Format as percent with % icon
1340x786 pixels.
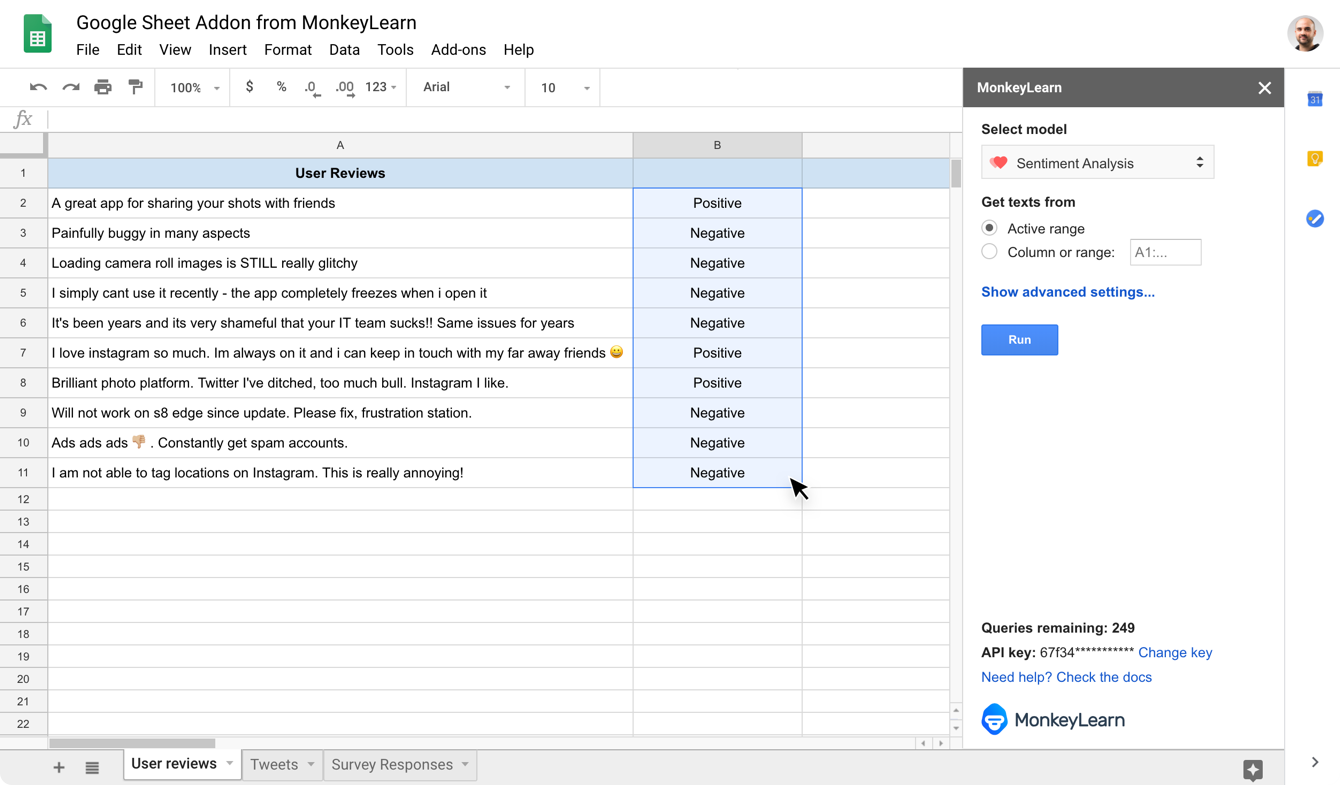[x=281, y=87]
